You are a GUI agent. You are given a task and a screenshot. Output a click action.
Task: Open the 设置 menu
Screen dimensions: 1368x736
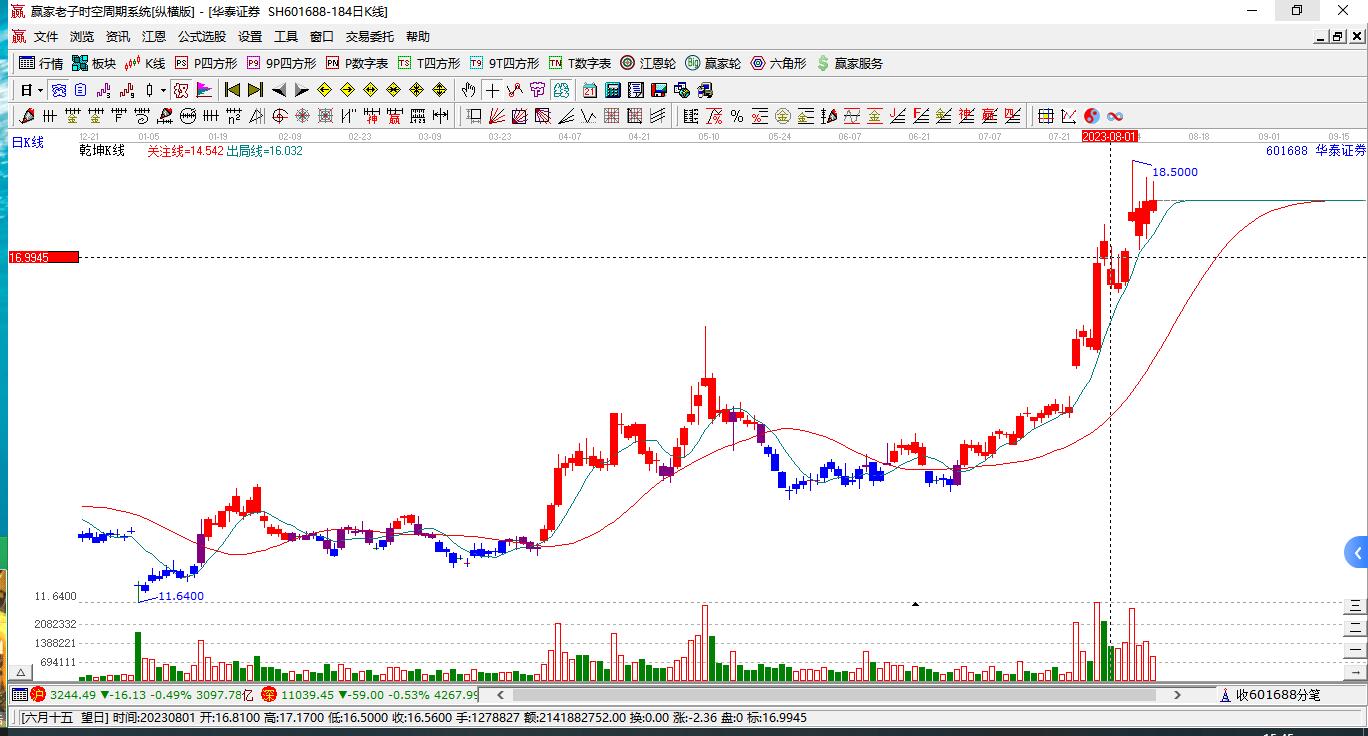click(x=250, y=37)
